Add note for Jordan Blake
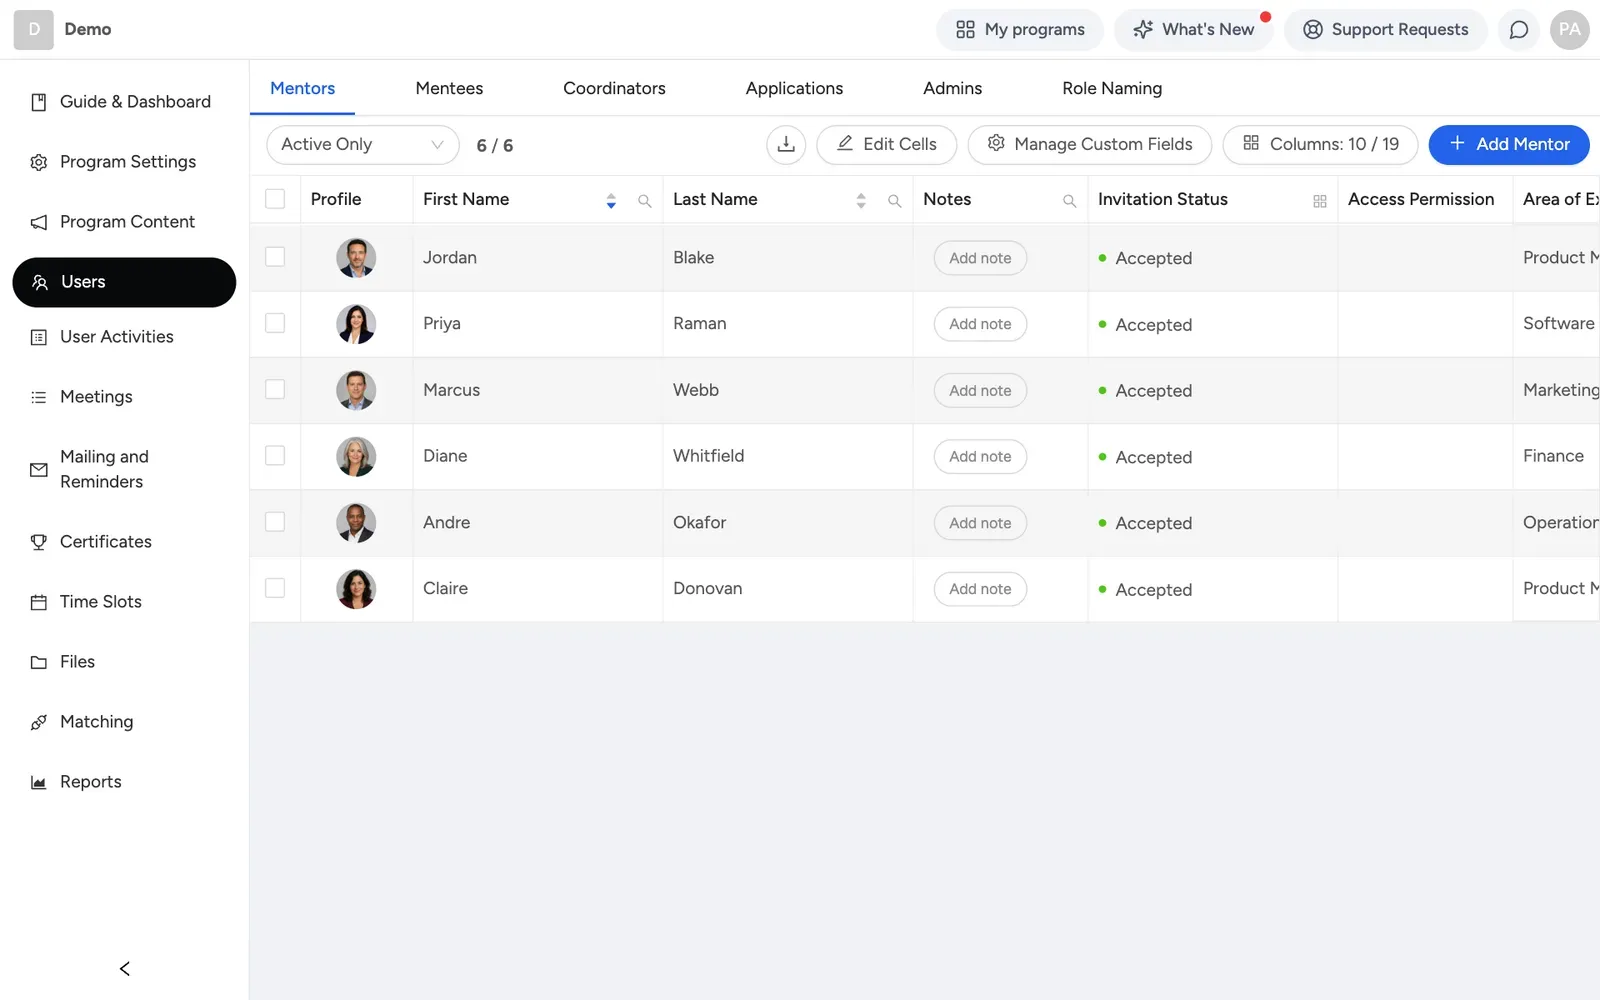 (x=980, y=258)
